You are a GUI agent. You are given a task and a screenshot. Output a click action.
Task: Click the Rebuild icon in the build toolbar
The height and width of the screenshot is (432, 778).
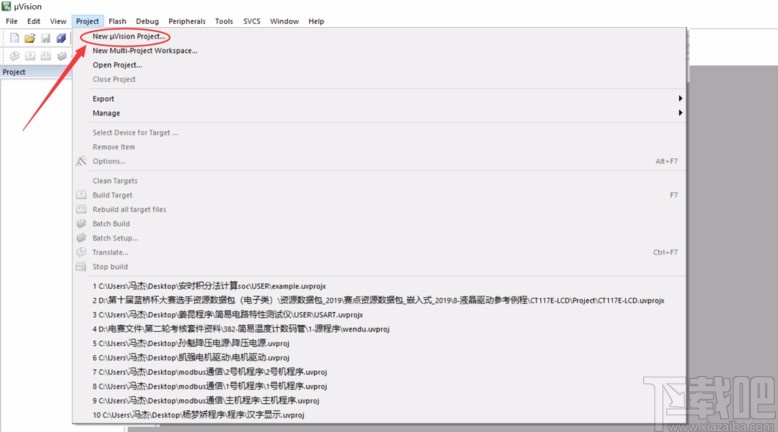(x=46, y=56)
